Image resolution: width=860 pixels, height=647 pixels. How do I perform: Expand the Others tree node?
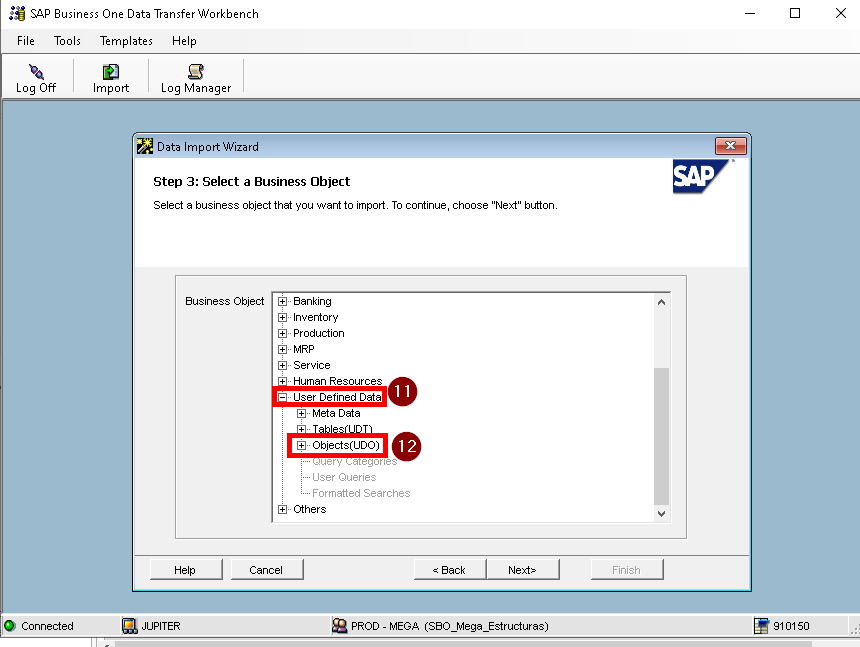282,509
